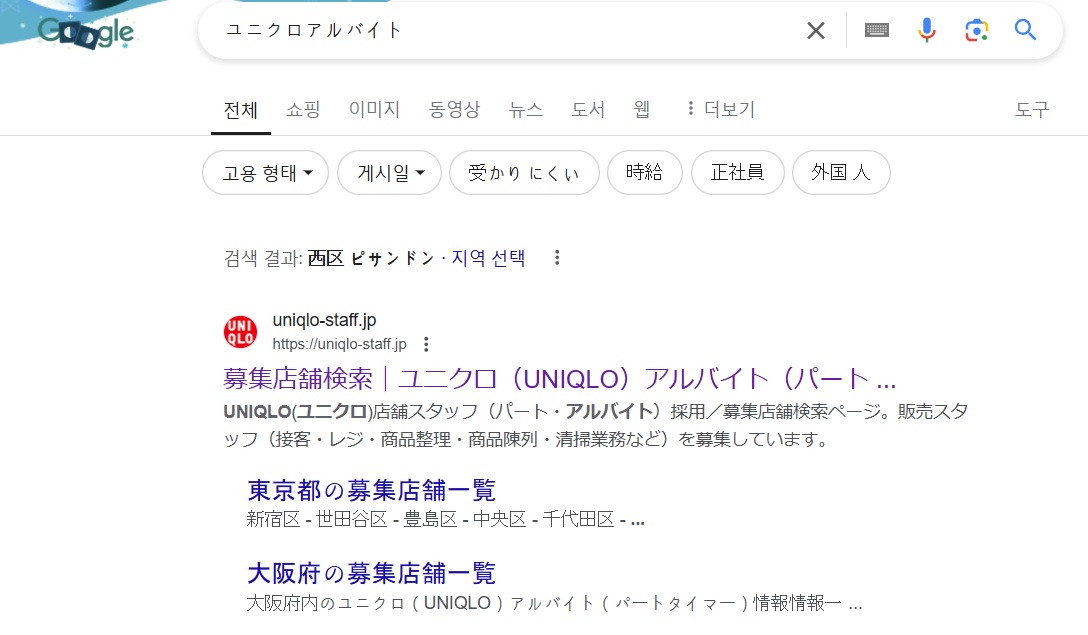1088x635 pixels.
Task: Click the 지역 선택 link
Action: [x=488, y=258]
